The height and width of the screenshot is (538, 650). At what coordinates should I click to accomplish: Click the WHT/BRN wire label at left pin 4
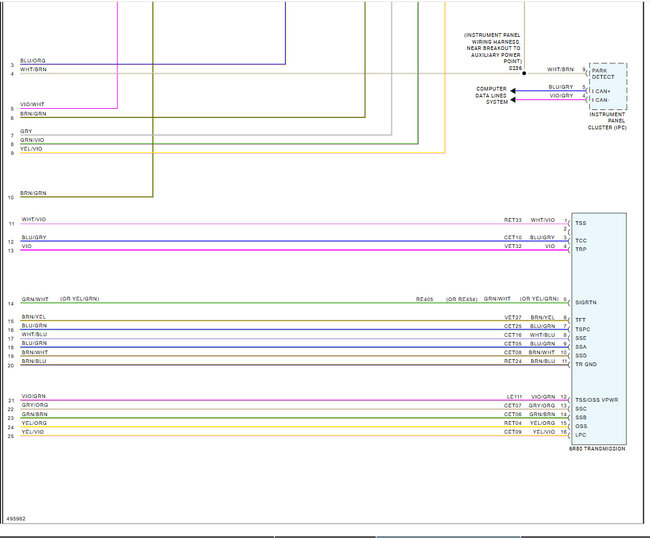[33, 69]
